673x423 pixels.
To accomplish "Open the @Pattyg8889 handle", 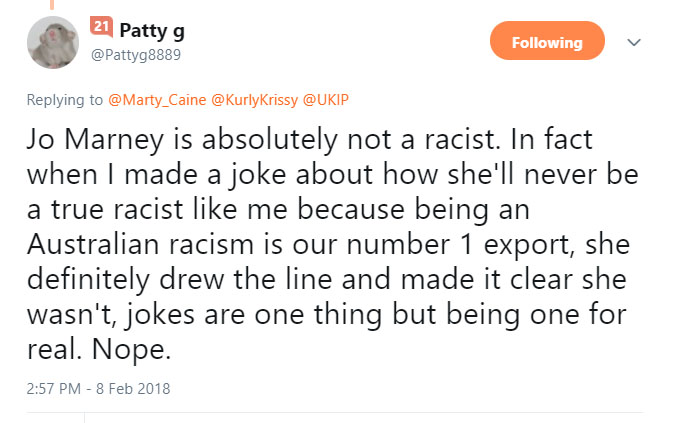I will click(x=136, y=55).
